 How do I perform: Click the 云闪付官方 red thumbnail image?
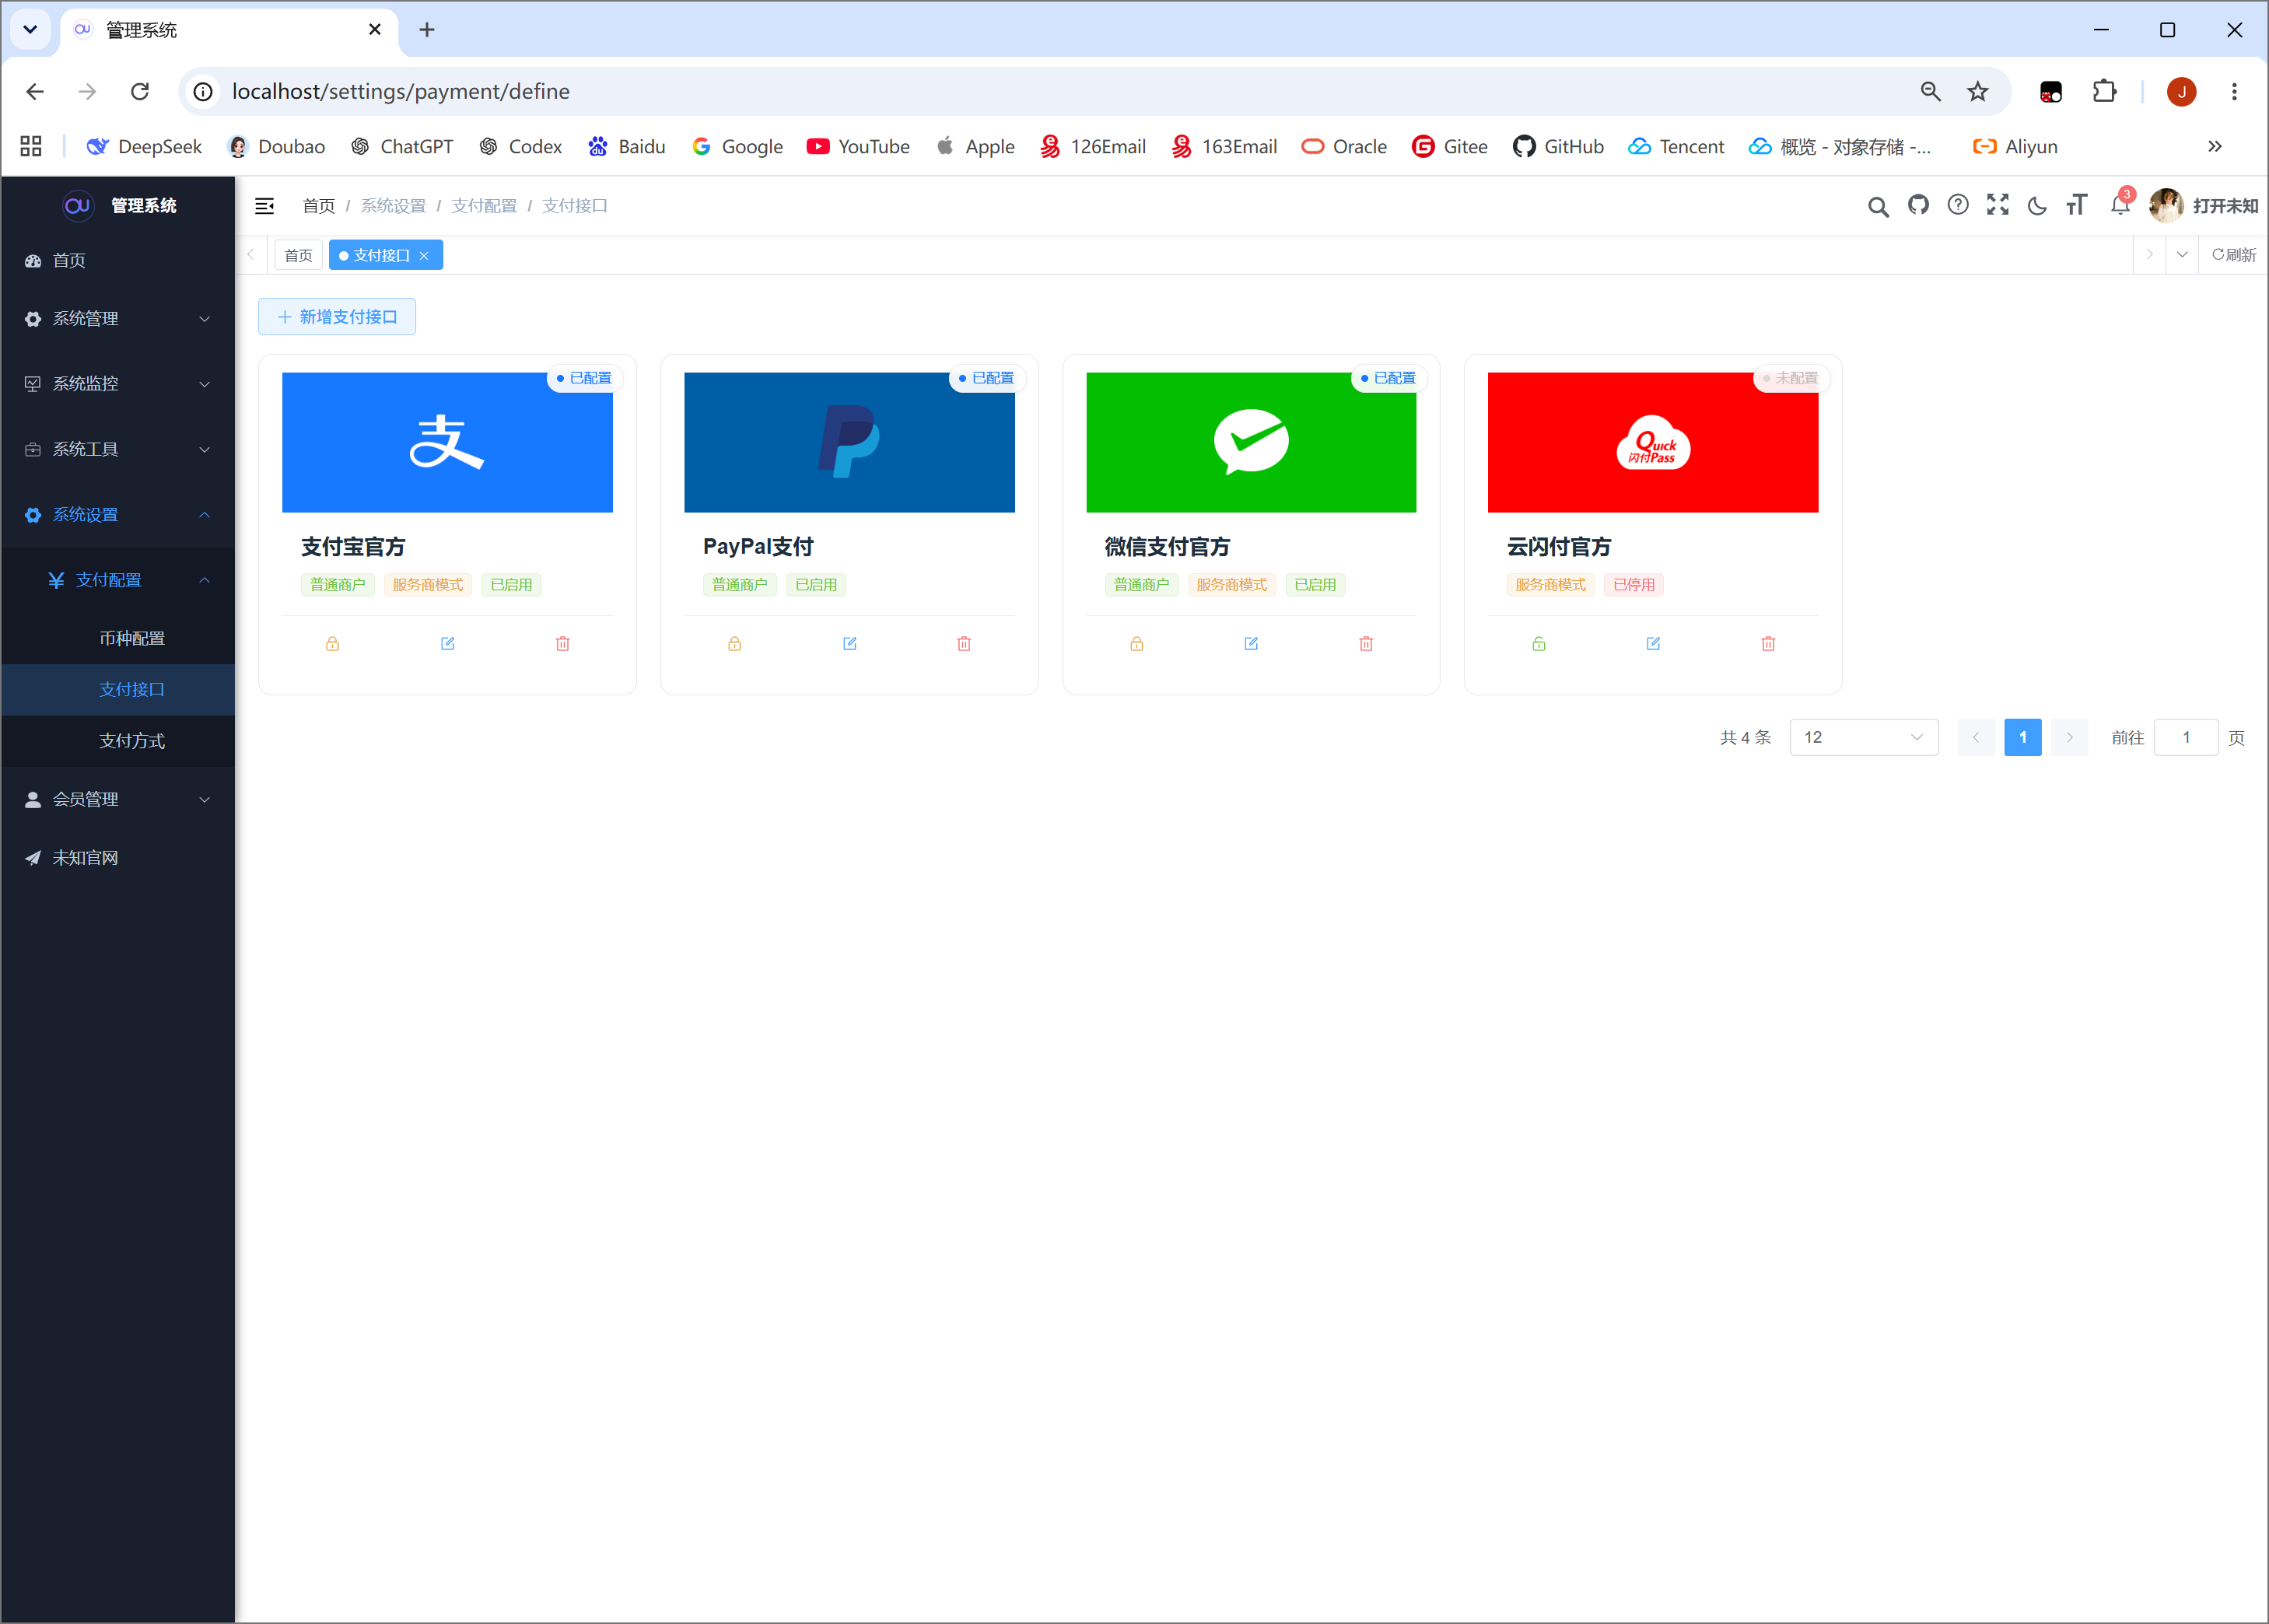[1652, 442]
